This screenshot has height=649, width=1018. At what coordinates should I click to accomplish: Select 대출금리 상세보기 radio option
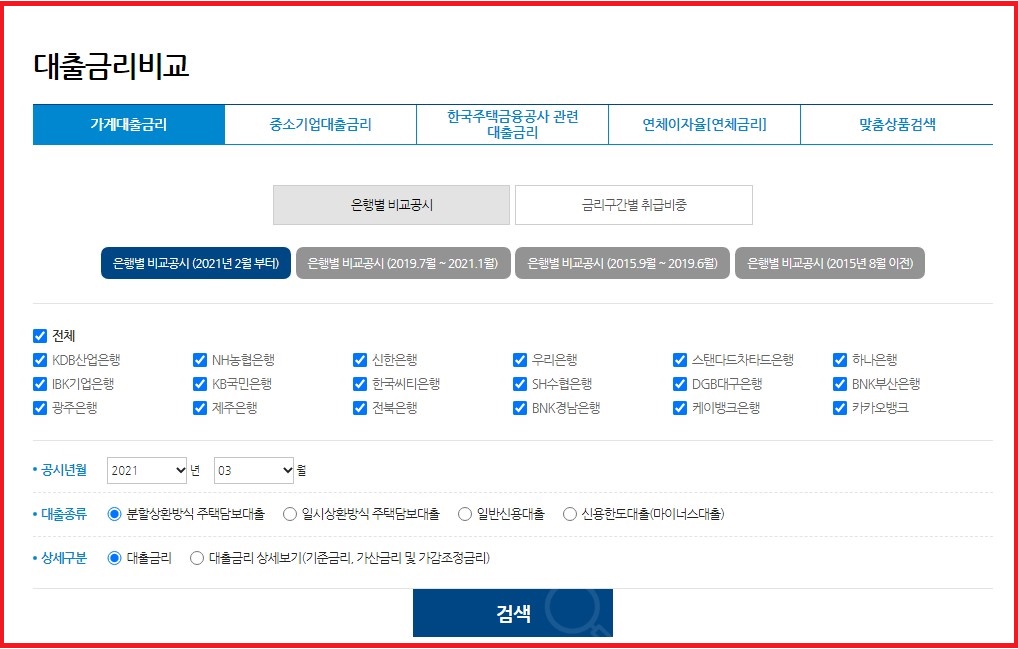pos(197,558)
